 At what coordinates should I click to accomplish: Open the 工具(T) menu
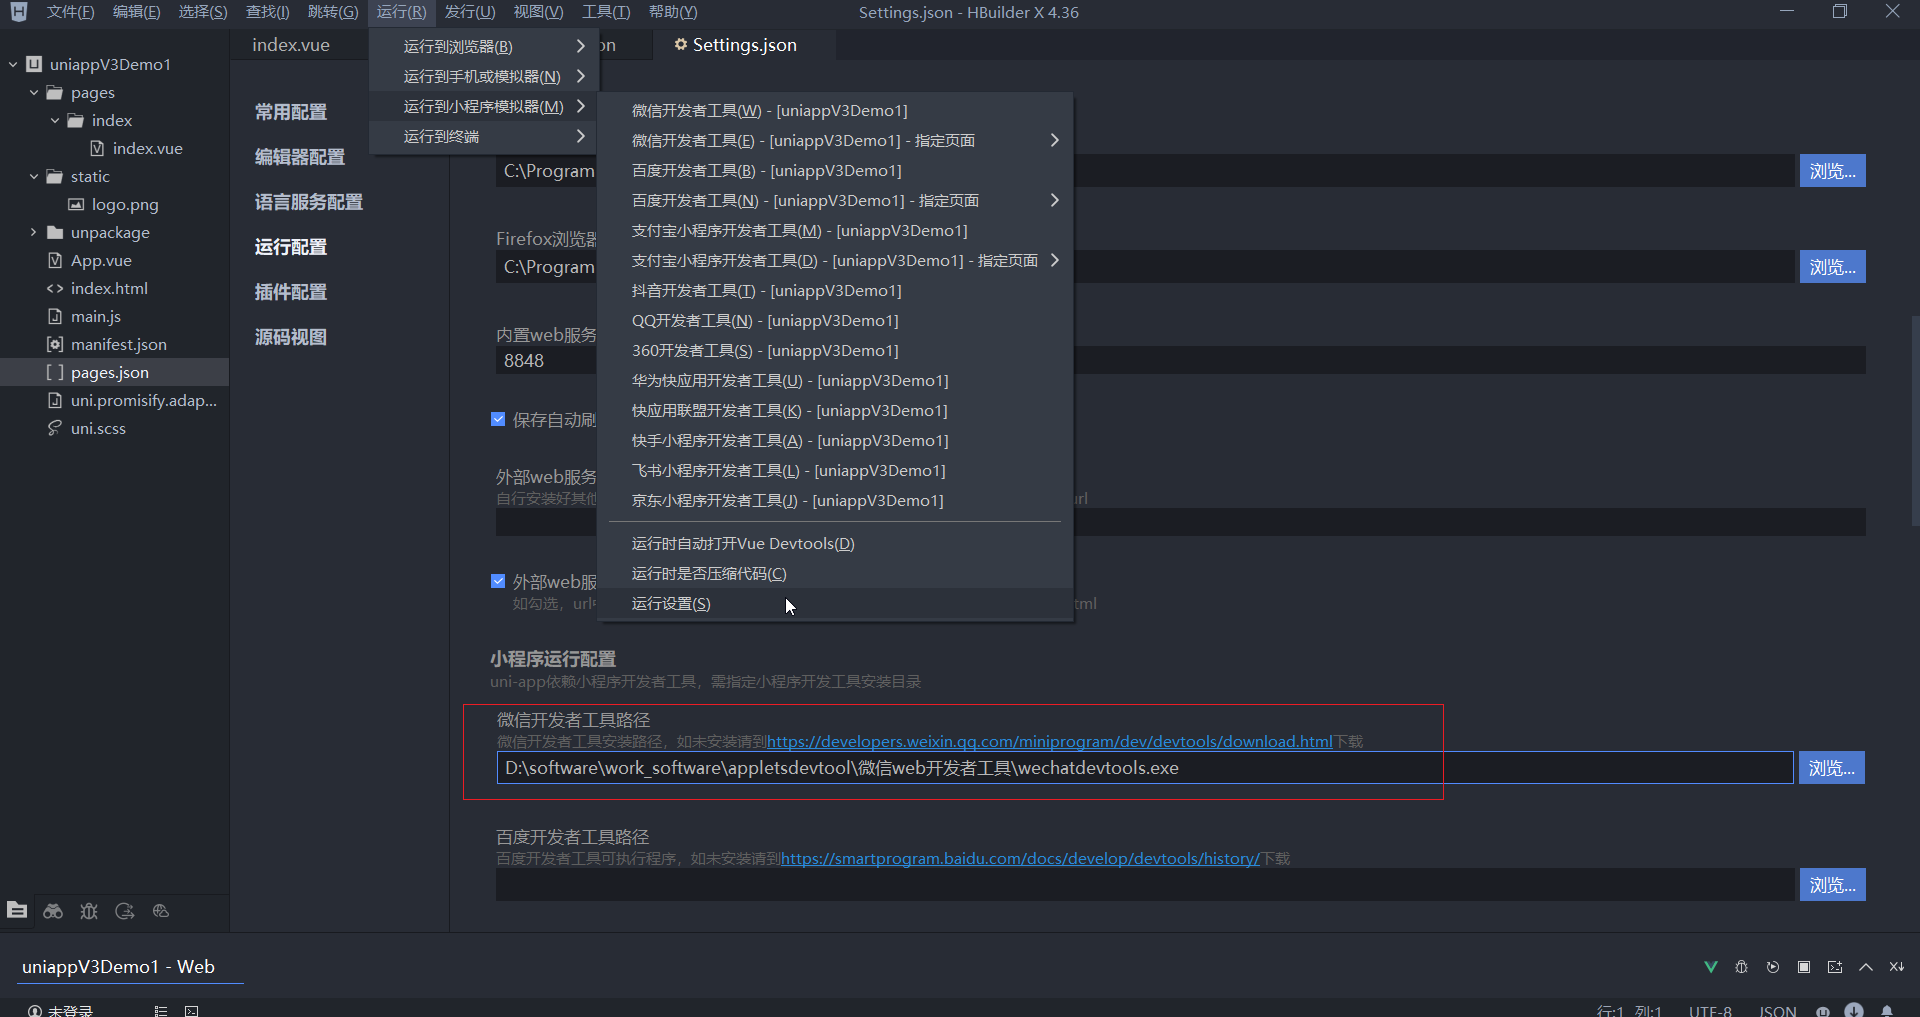click(606, 12)
